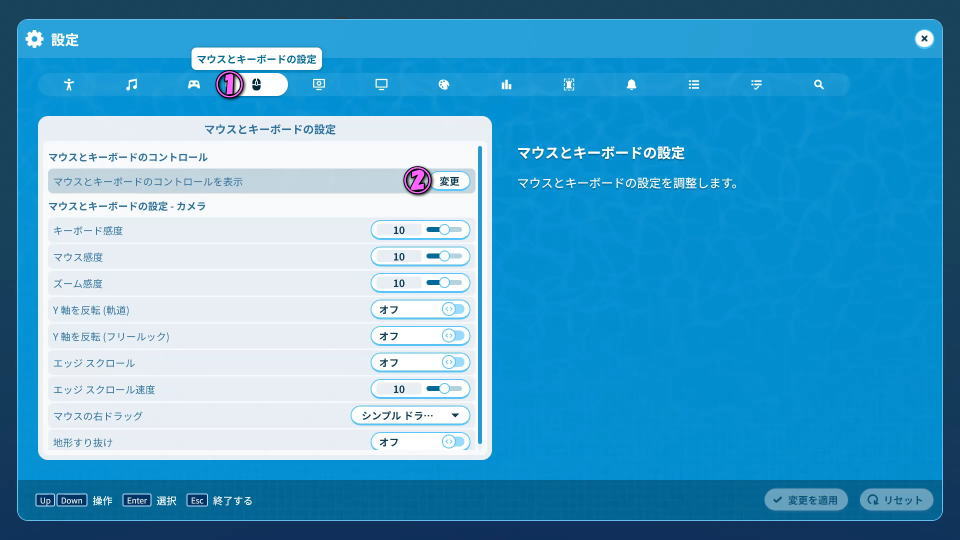Switch to the list settings tab

coord(693,85)
